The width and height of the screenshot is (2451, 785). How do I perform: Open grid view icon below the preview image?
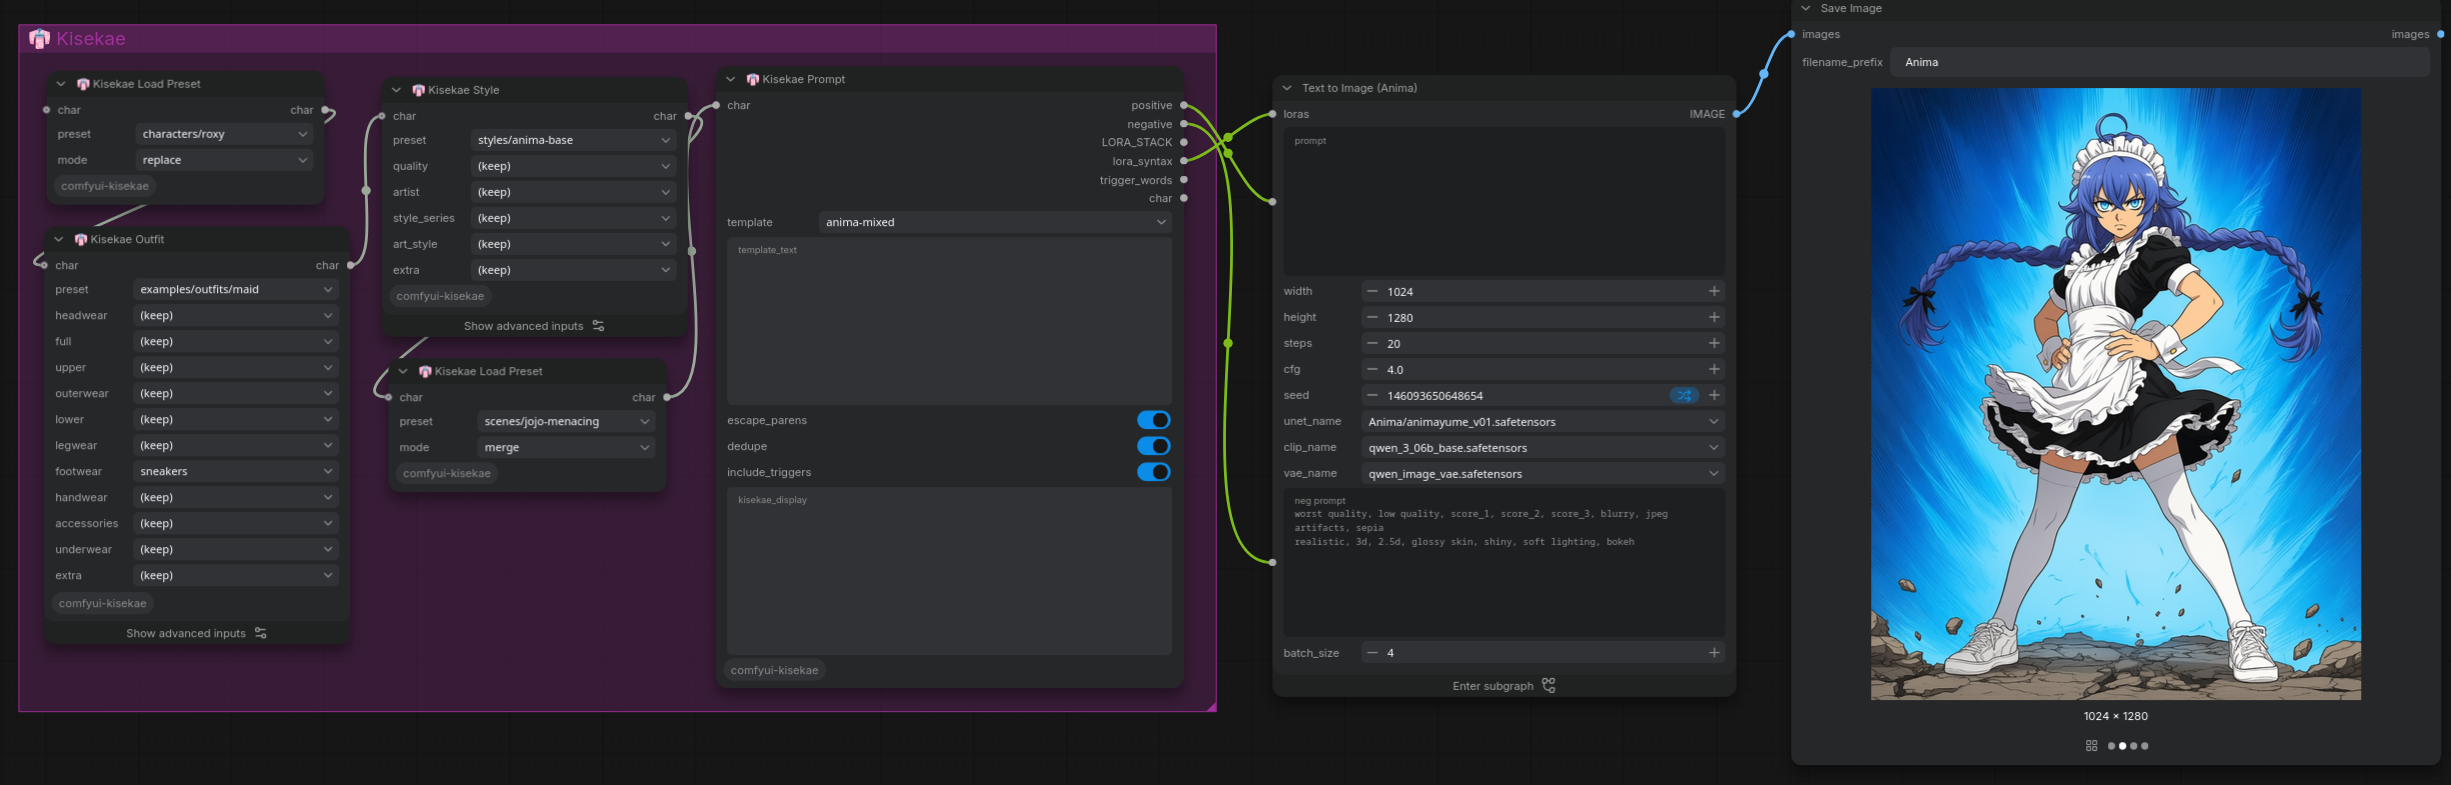tap(2091, 746)
